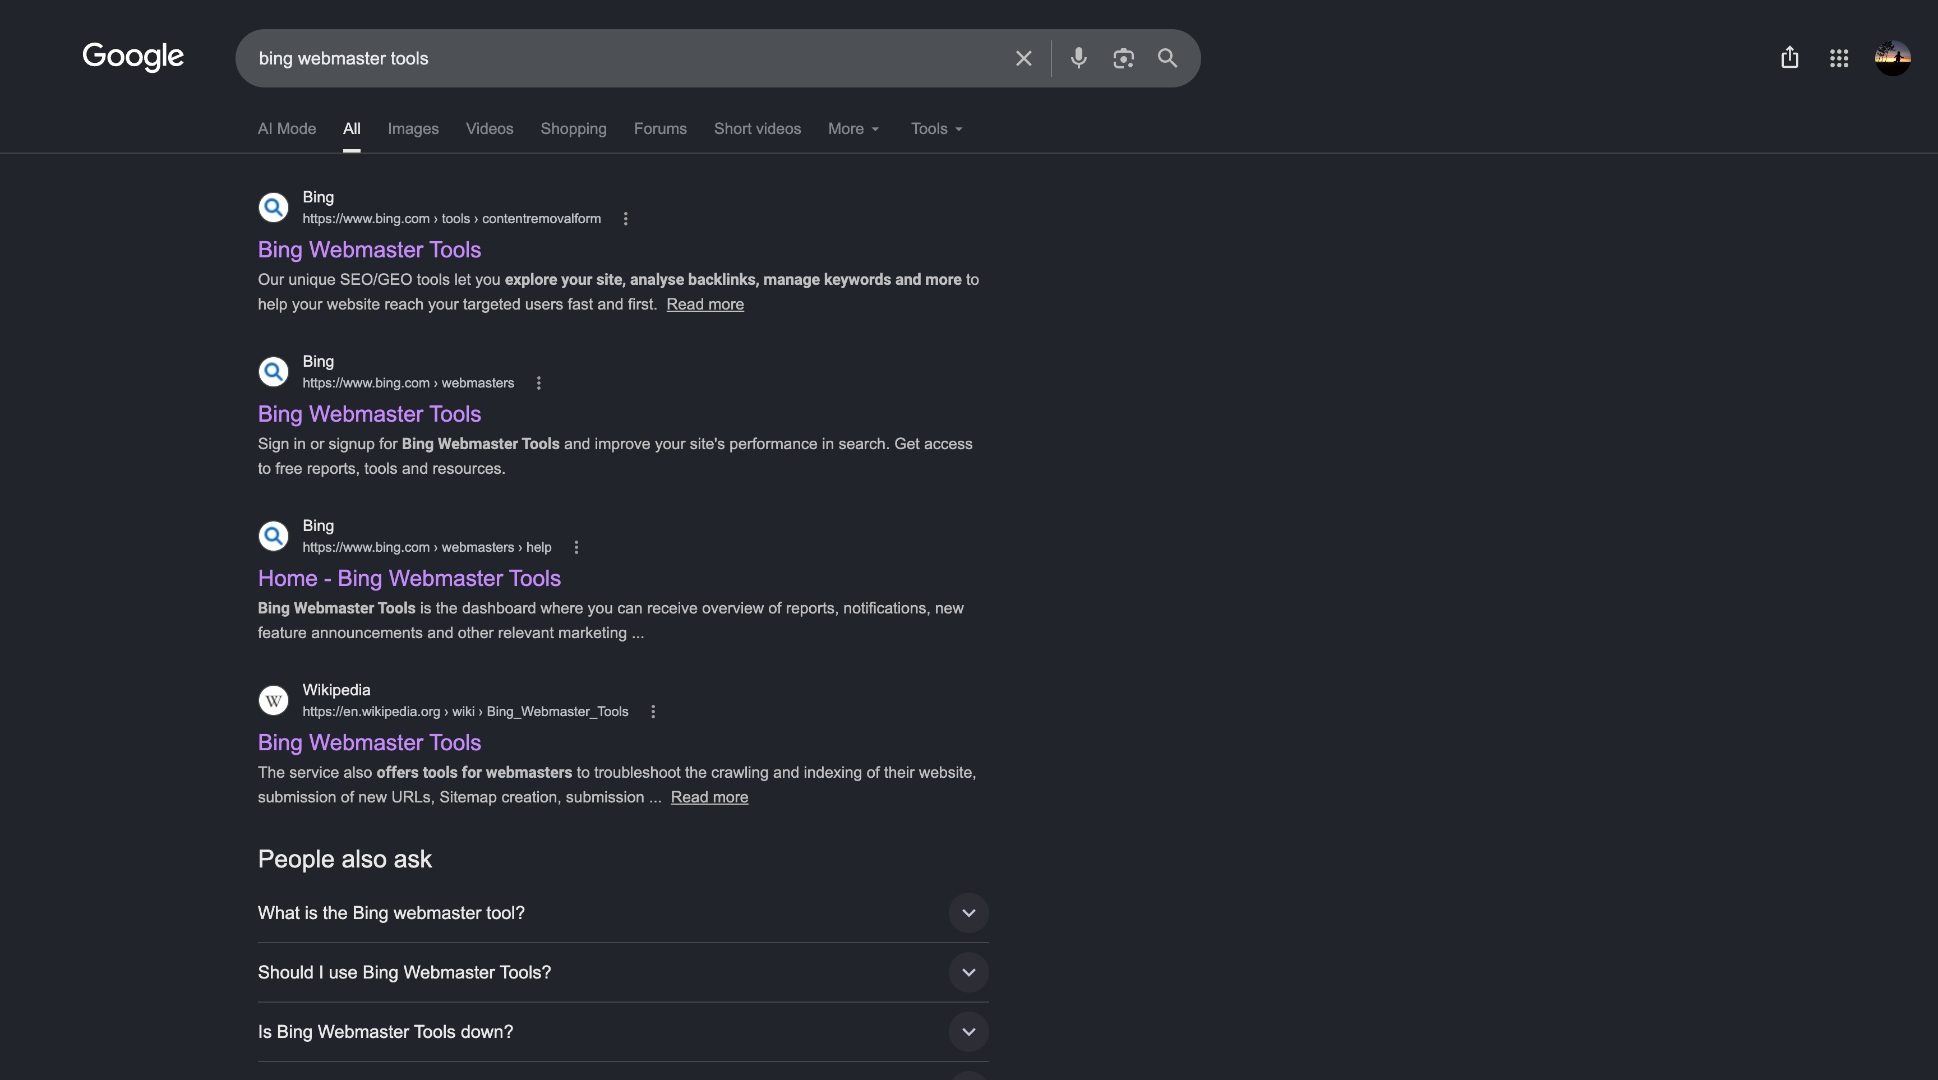
Task: Open the Wikipedia Bing Webmaster Tools result
Action: (x=370, y=743)
